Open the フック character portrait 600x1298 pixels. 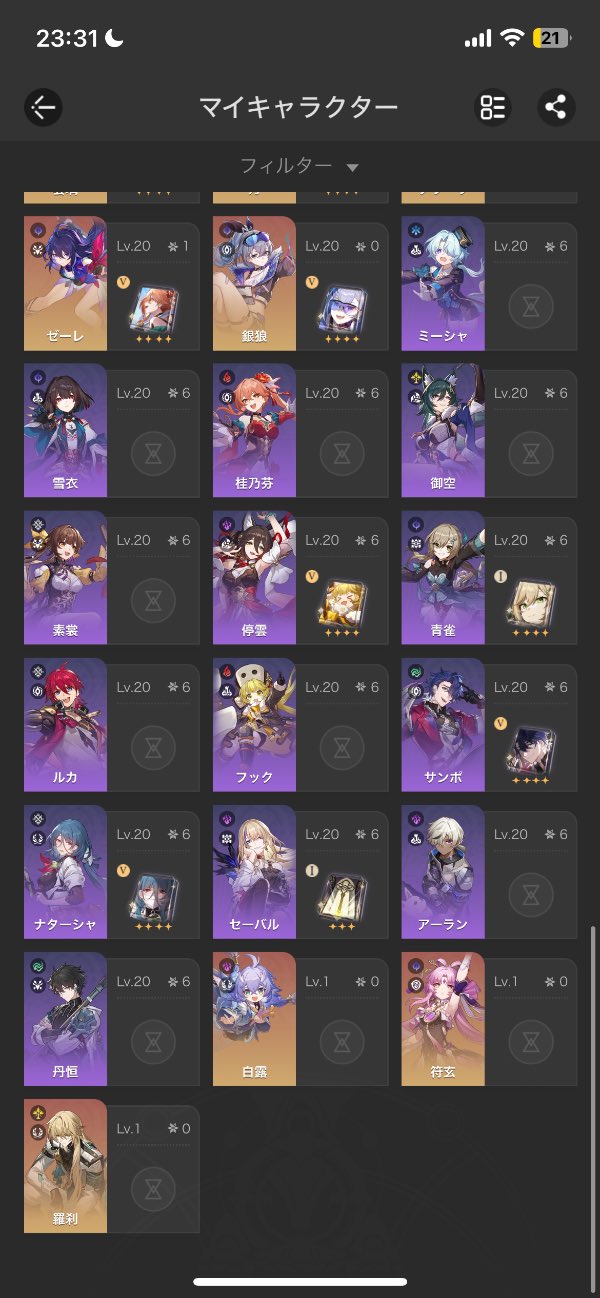254,724
